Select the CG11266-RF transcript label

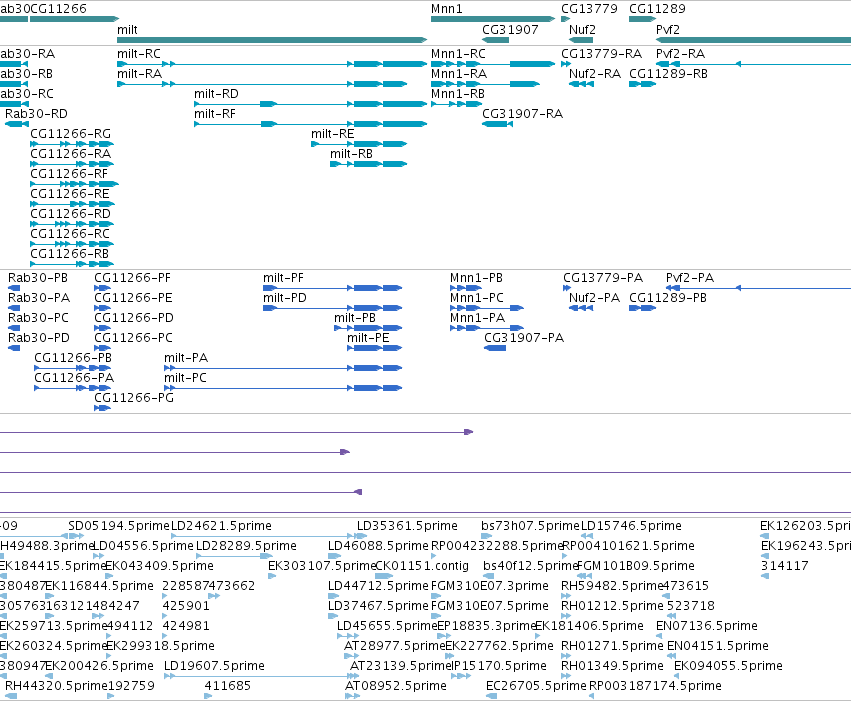(x=69, y=174)
